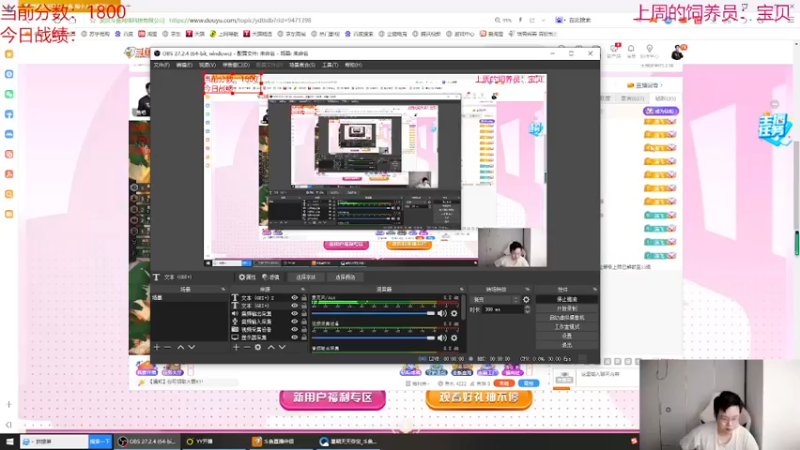
Task: Mute first mixer channel speaker icon
Action: point(442,313)
